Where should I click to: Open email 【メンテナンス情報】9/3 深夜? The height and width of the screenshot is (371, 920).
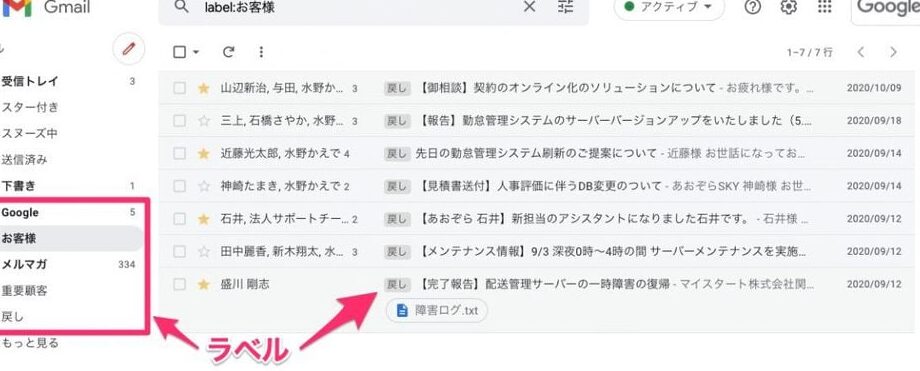click(x=536, y=252)
